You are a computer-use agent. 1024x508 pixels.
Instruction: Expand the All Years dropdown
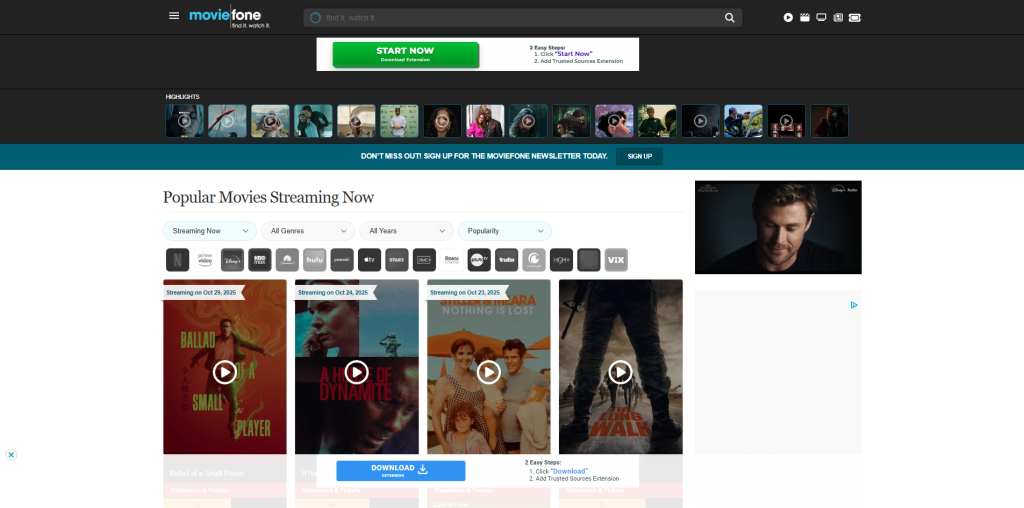click(x=405, y=231)
